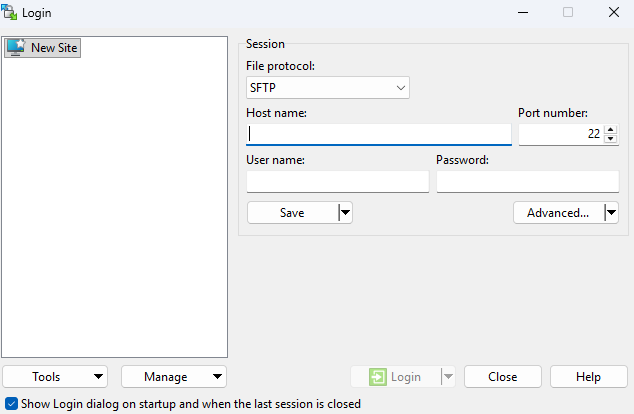Select New Site in the site tree
The image size is (634, 414).
tap(53, 47)
